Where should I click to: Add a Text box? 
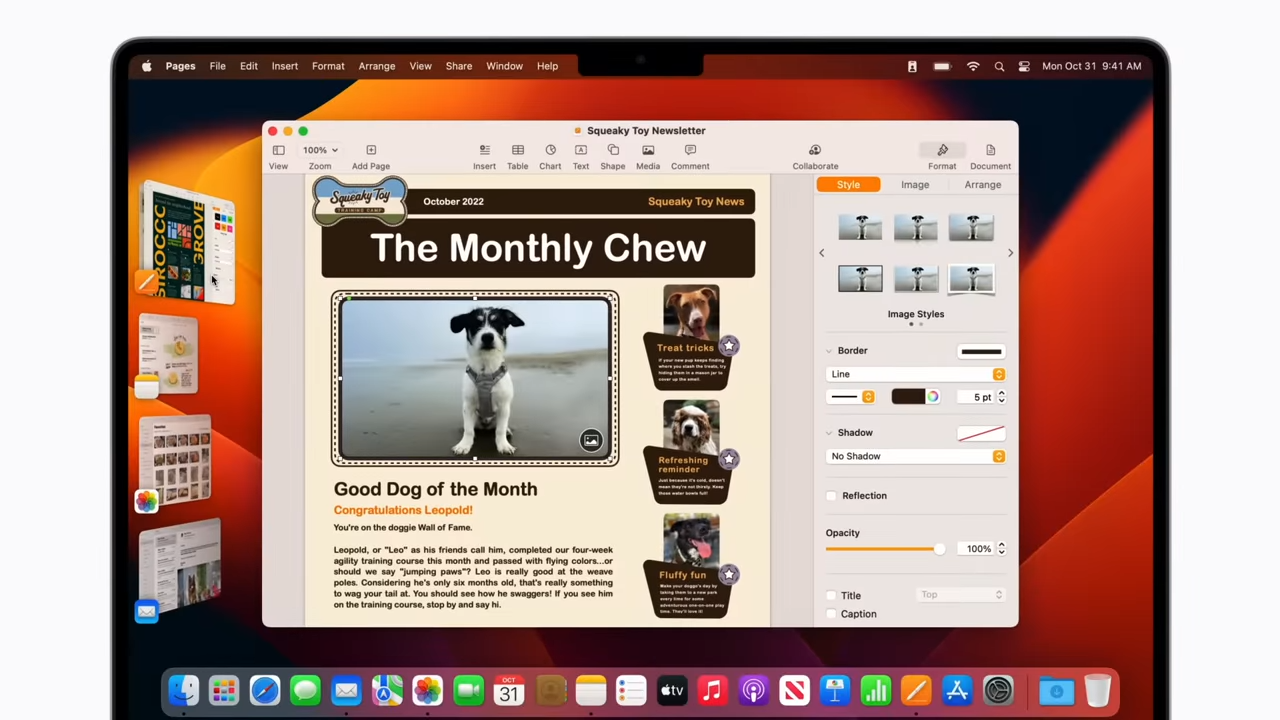581,155
